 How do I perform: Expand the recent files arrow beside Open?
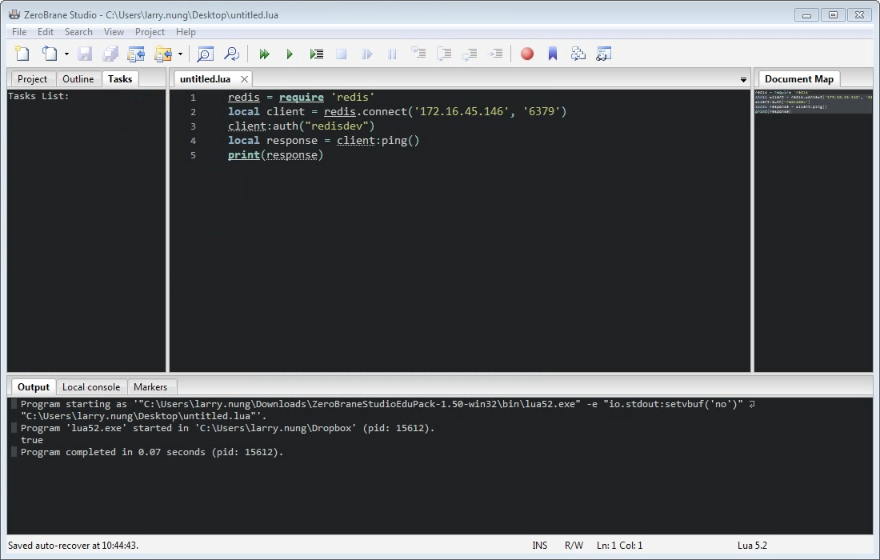coord(66,54)
